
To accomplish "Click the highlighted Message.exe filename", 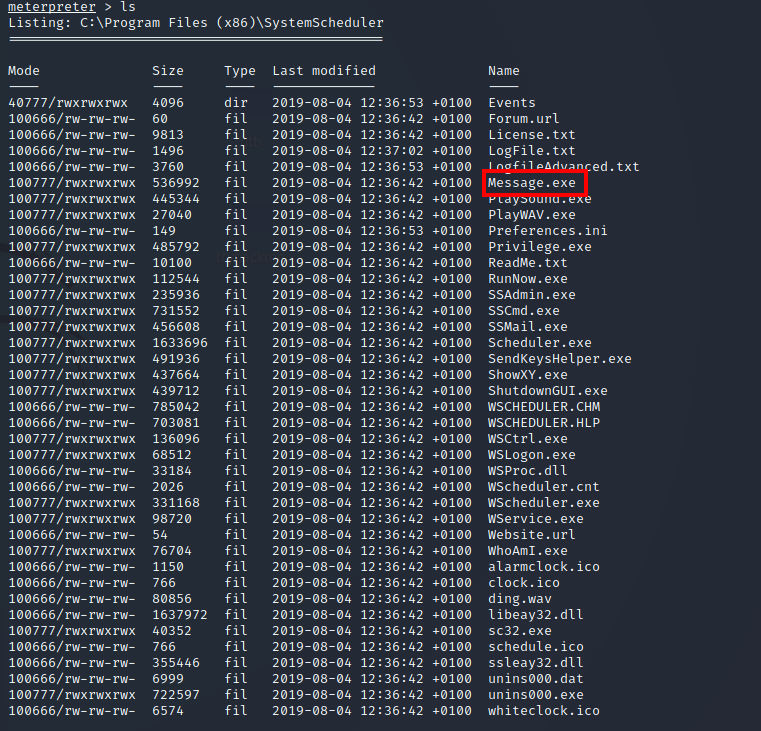I will [532, 183].
